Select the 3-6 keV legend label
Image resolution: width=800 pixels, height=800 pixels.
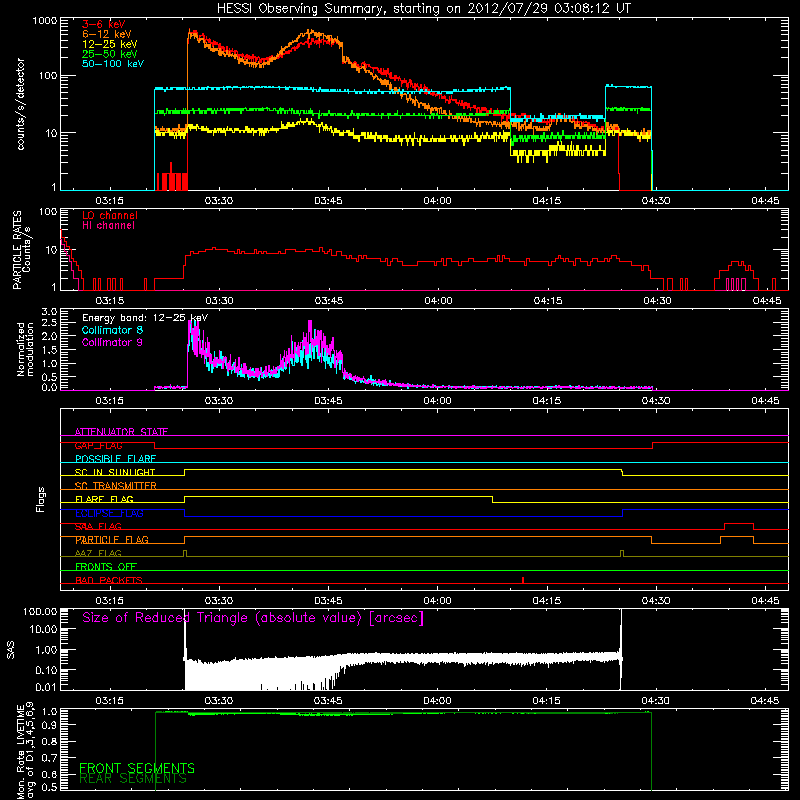pyautogui.click(x=104, y=24)
